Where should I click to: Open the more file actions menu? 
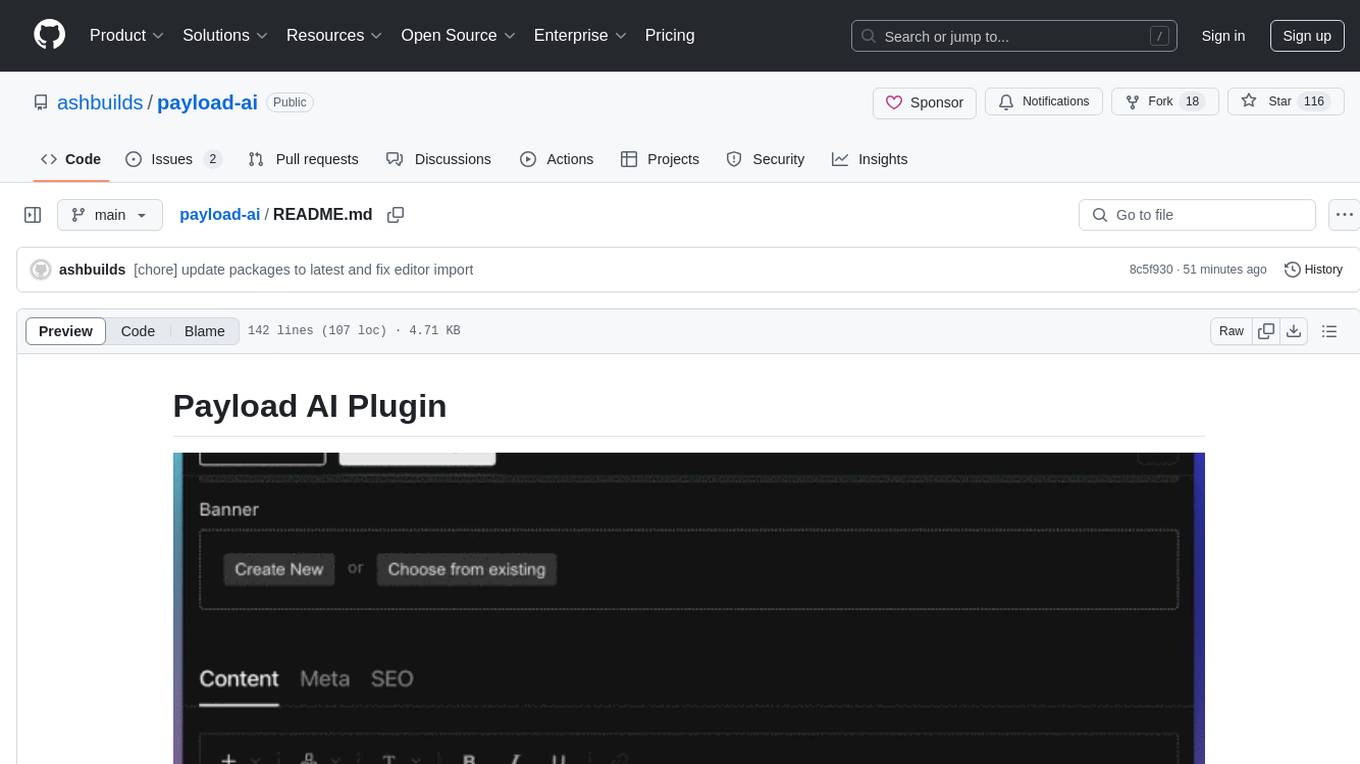[1345, 215]
